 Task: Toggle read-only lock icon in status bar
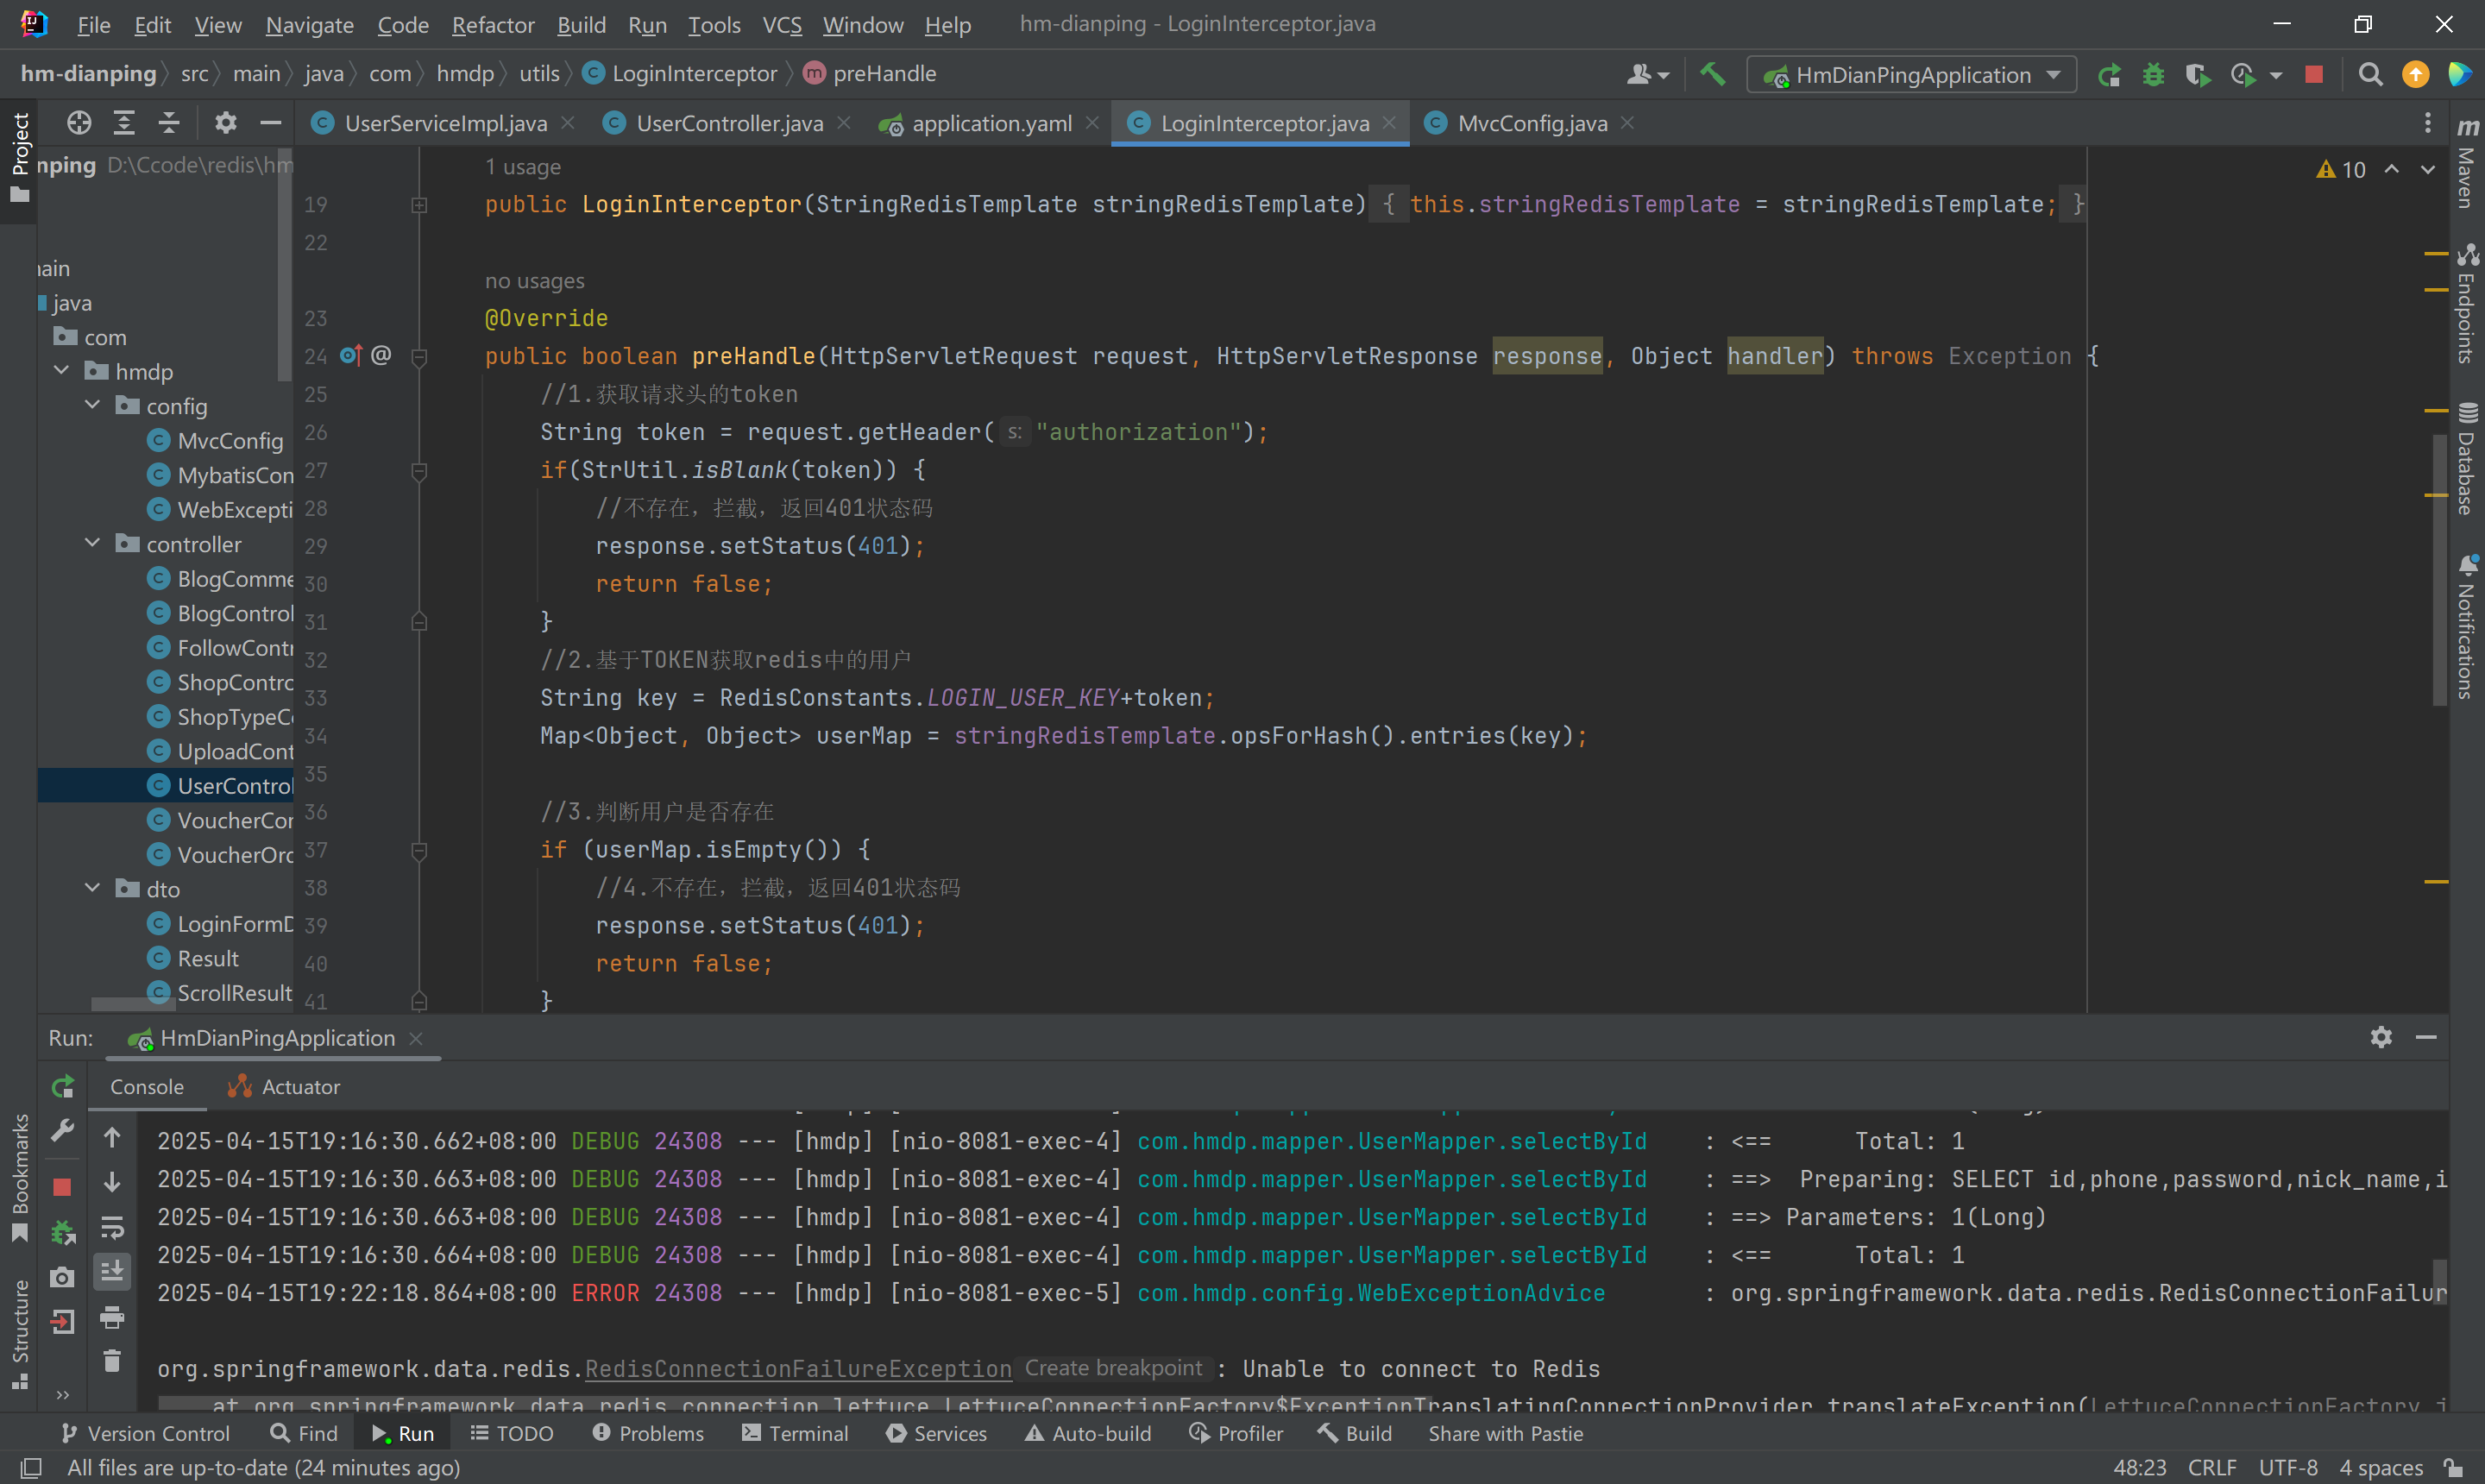(2453, 1468)
